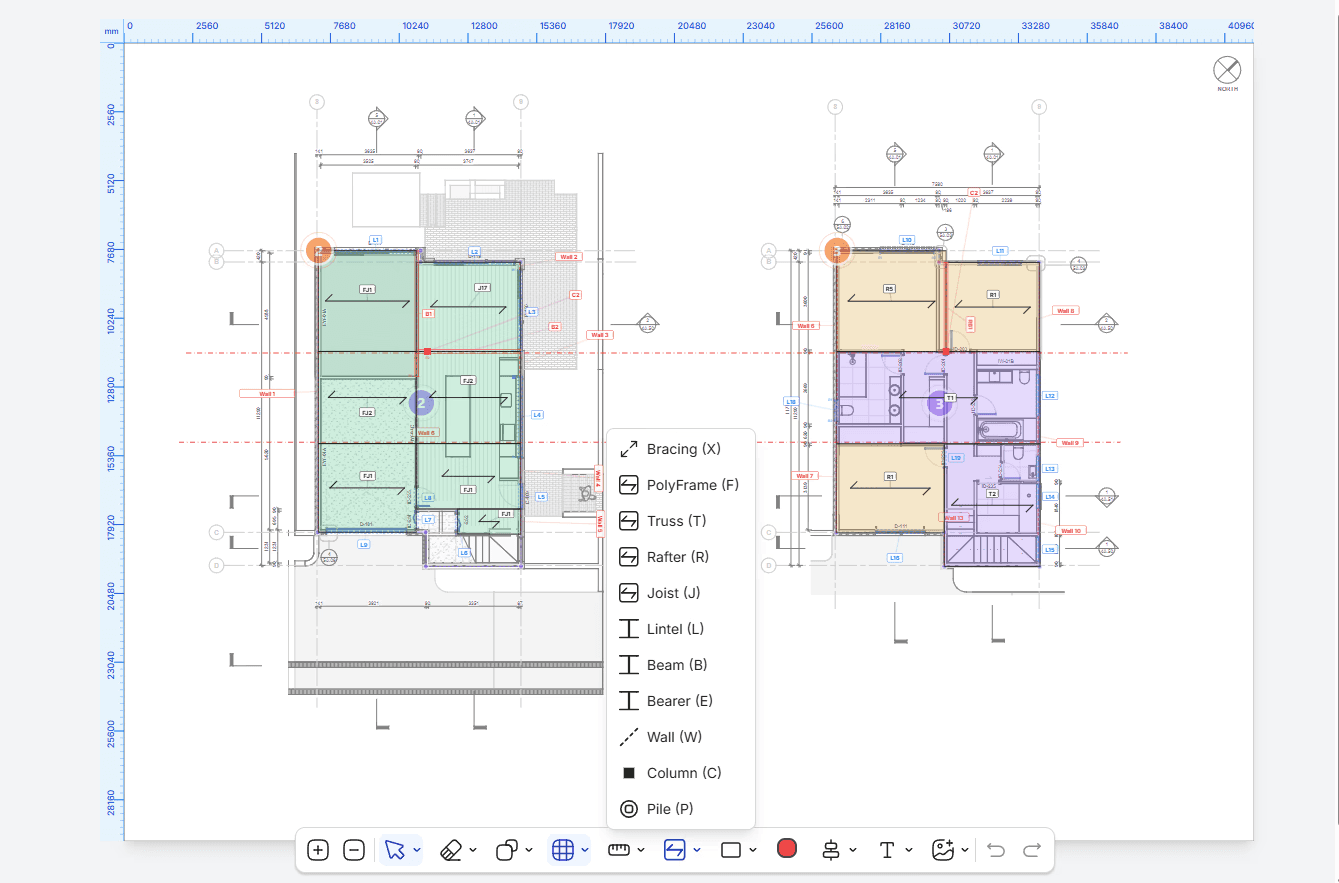The image size is (1339, 883).
Task: Open the image insert tool dropdown arrow
Action: [965, 850]
